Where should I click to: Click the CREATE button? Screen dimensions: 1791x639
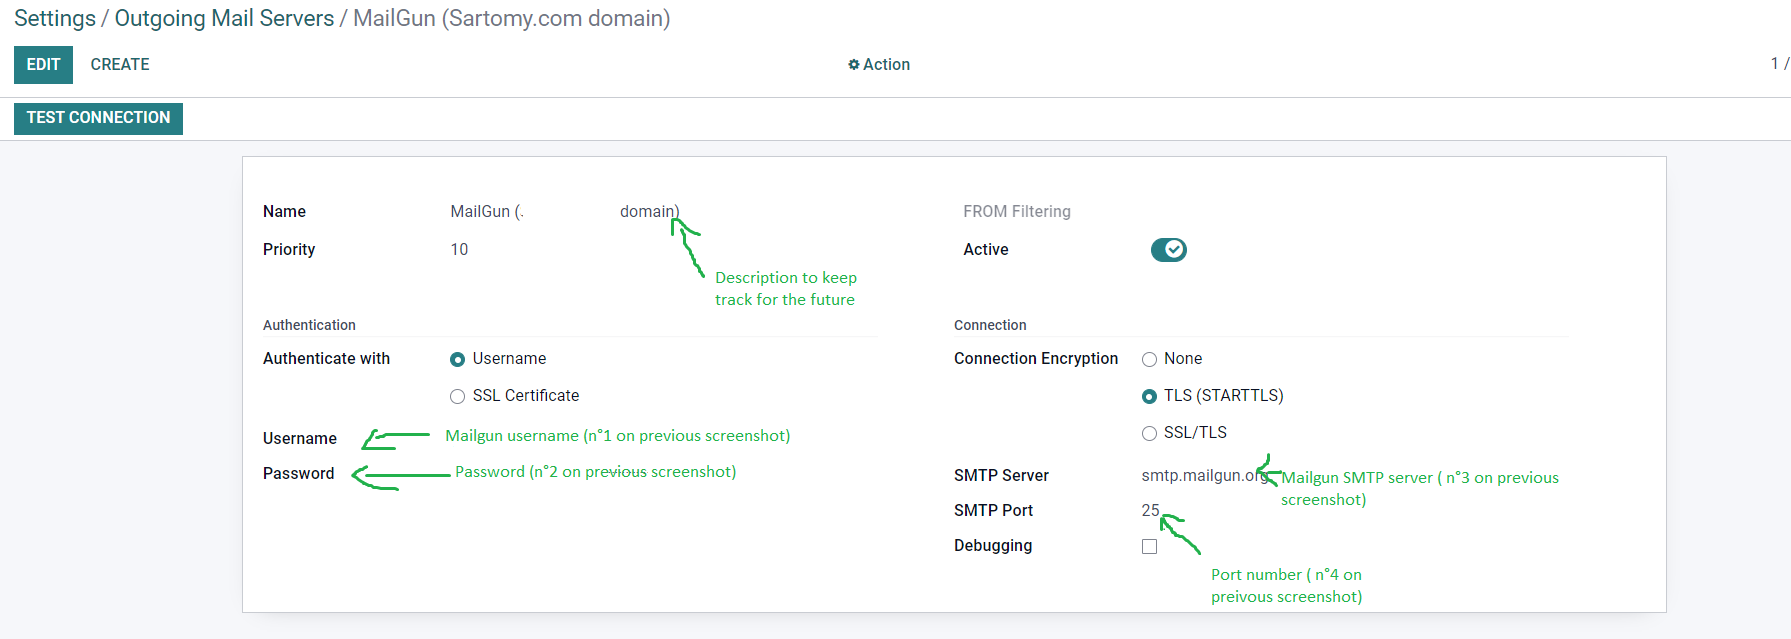click(x=120, y=65)
